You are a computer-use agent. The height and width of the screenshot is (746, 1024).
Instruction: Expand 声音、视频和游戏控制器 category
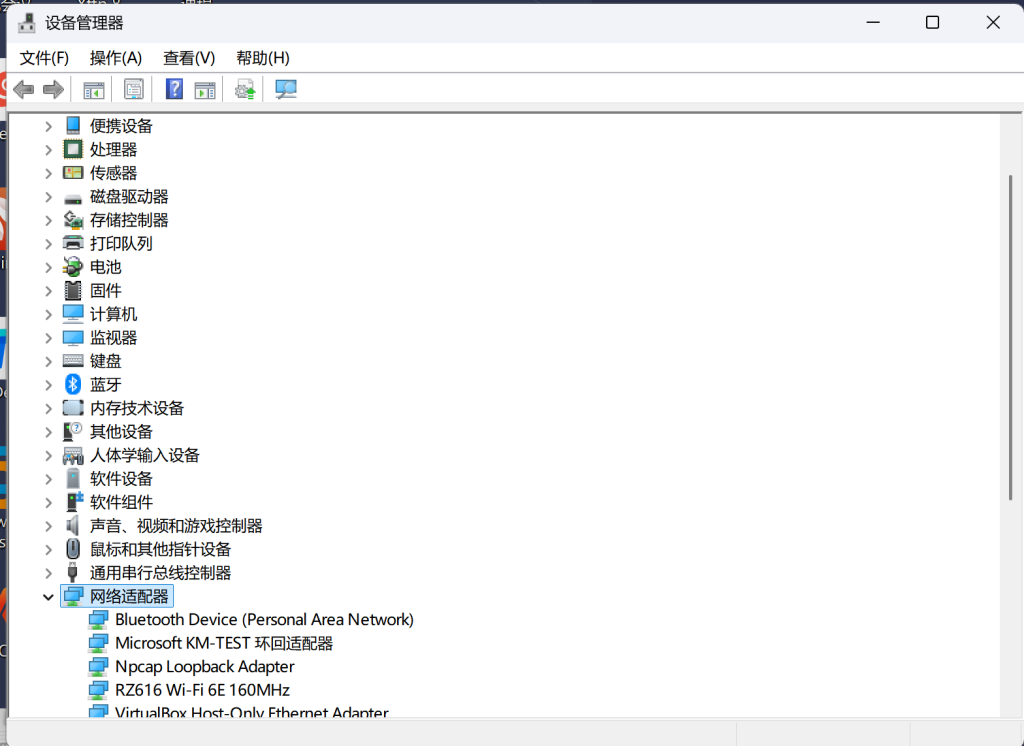click(x=48, y=526)
